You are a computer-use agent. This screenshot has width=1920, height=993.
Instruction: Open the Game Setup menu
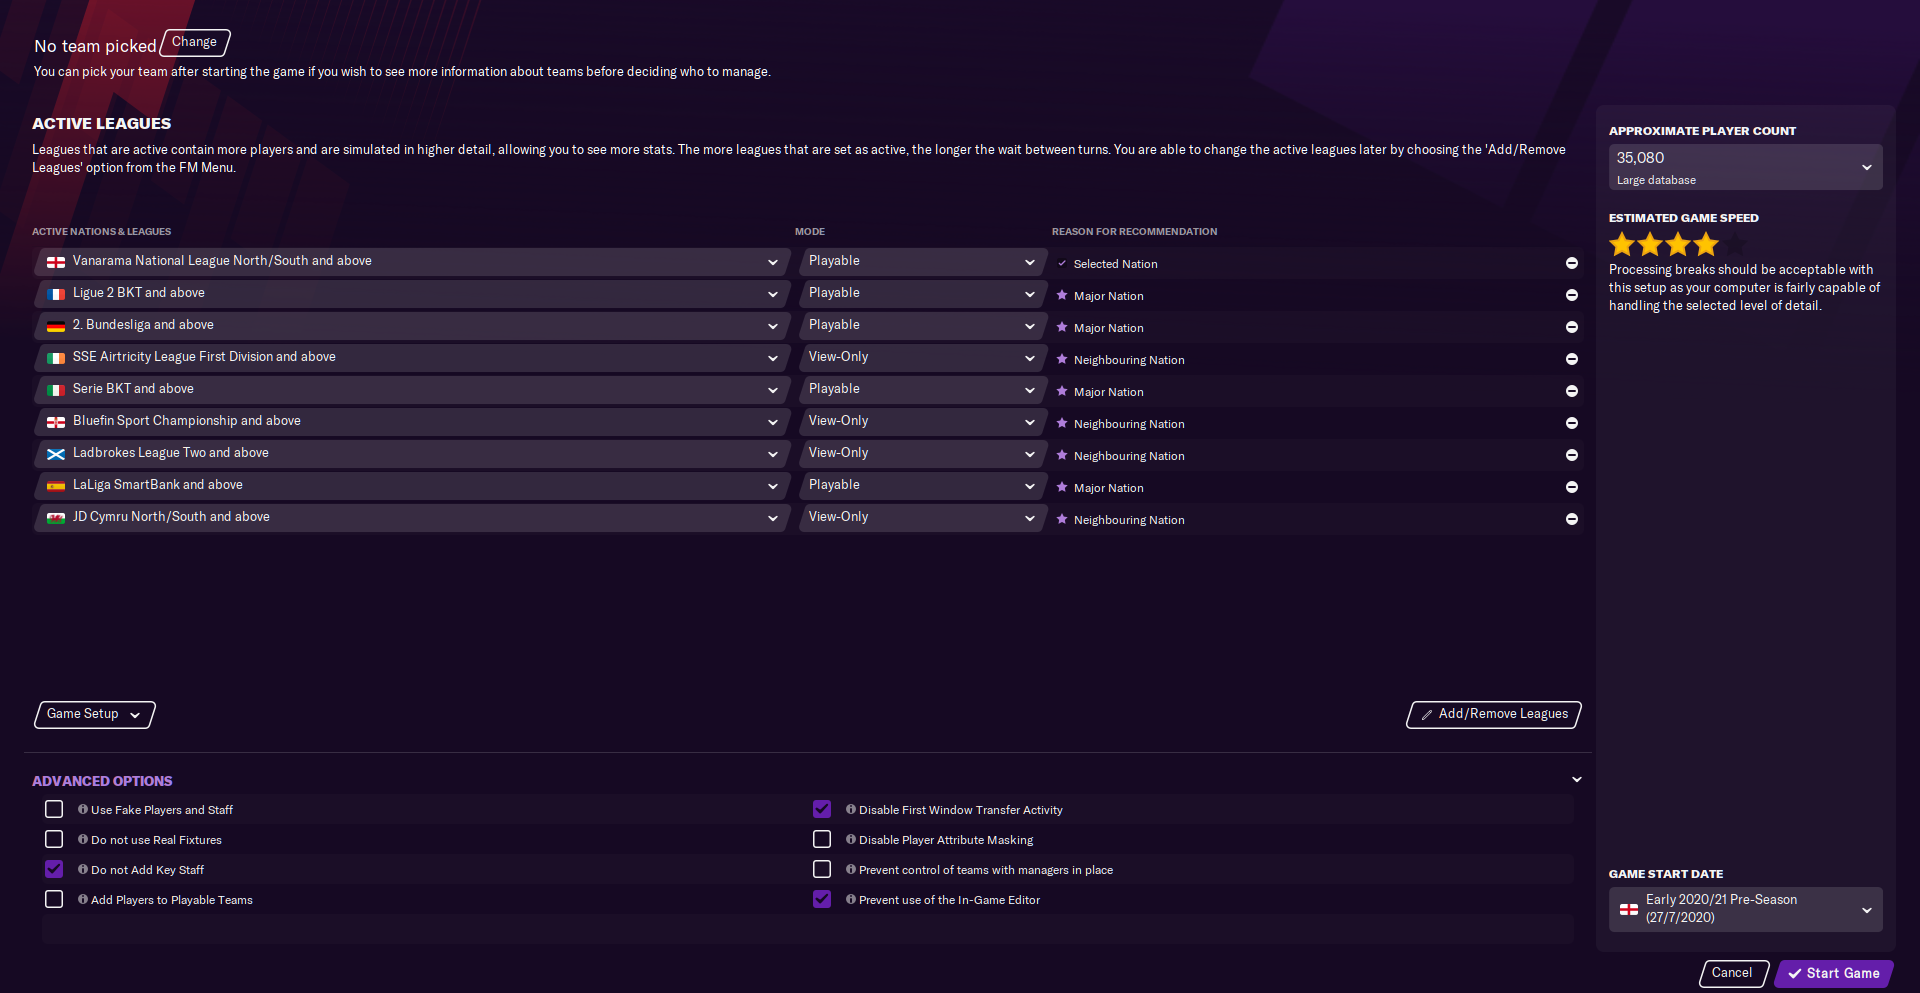[94, 714]
